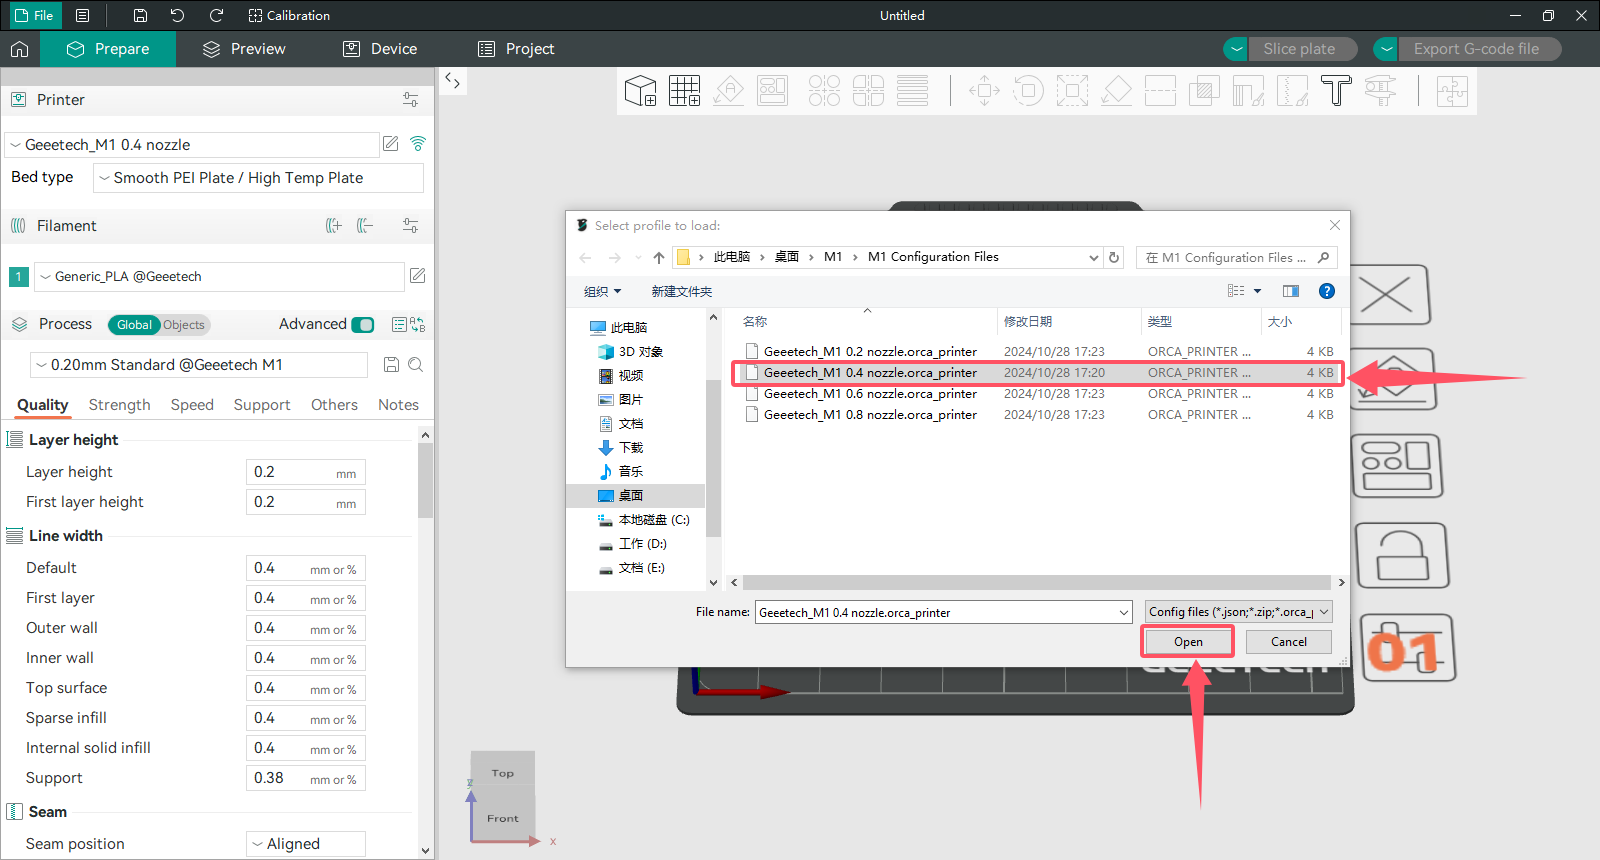
Task: Switch to the Device tab
Action: point(380,49)
